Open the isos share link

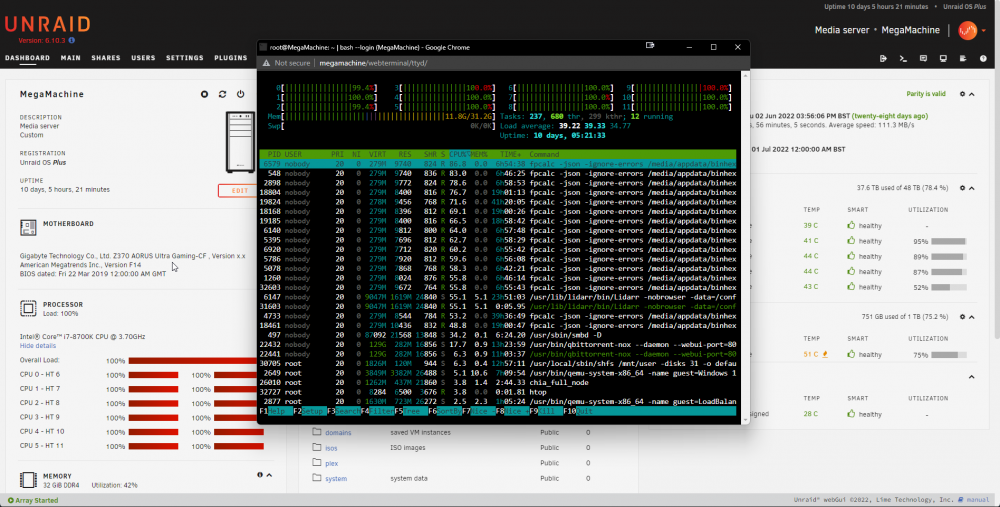click(x=331, y=448)
